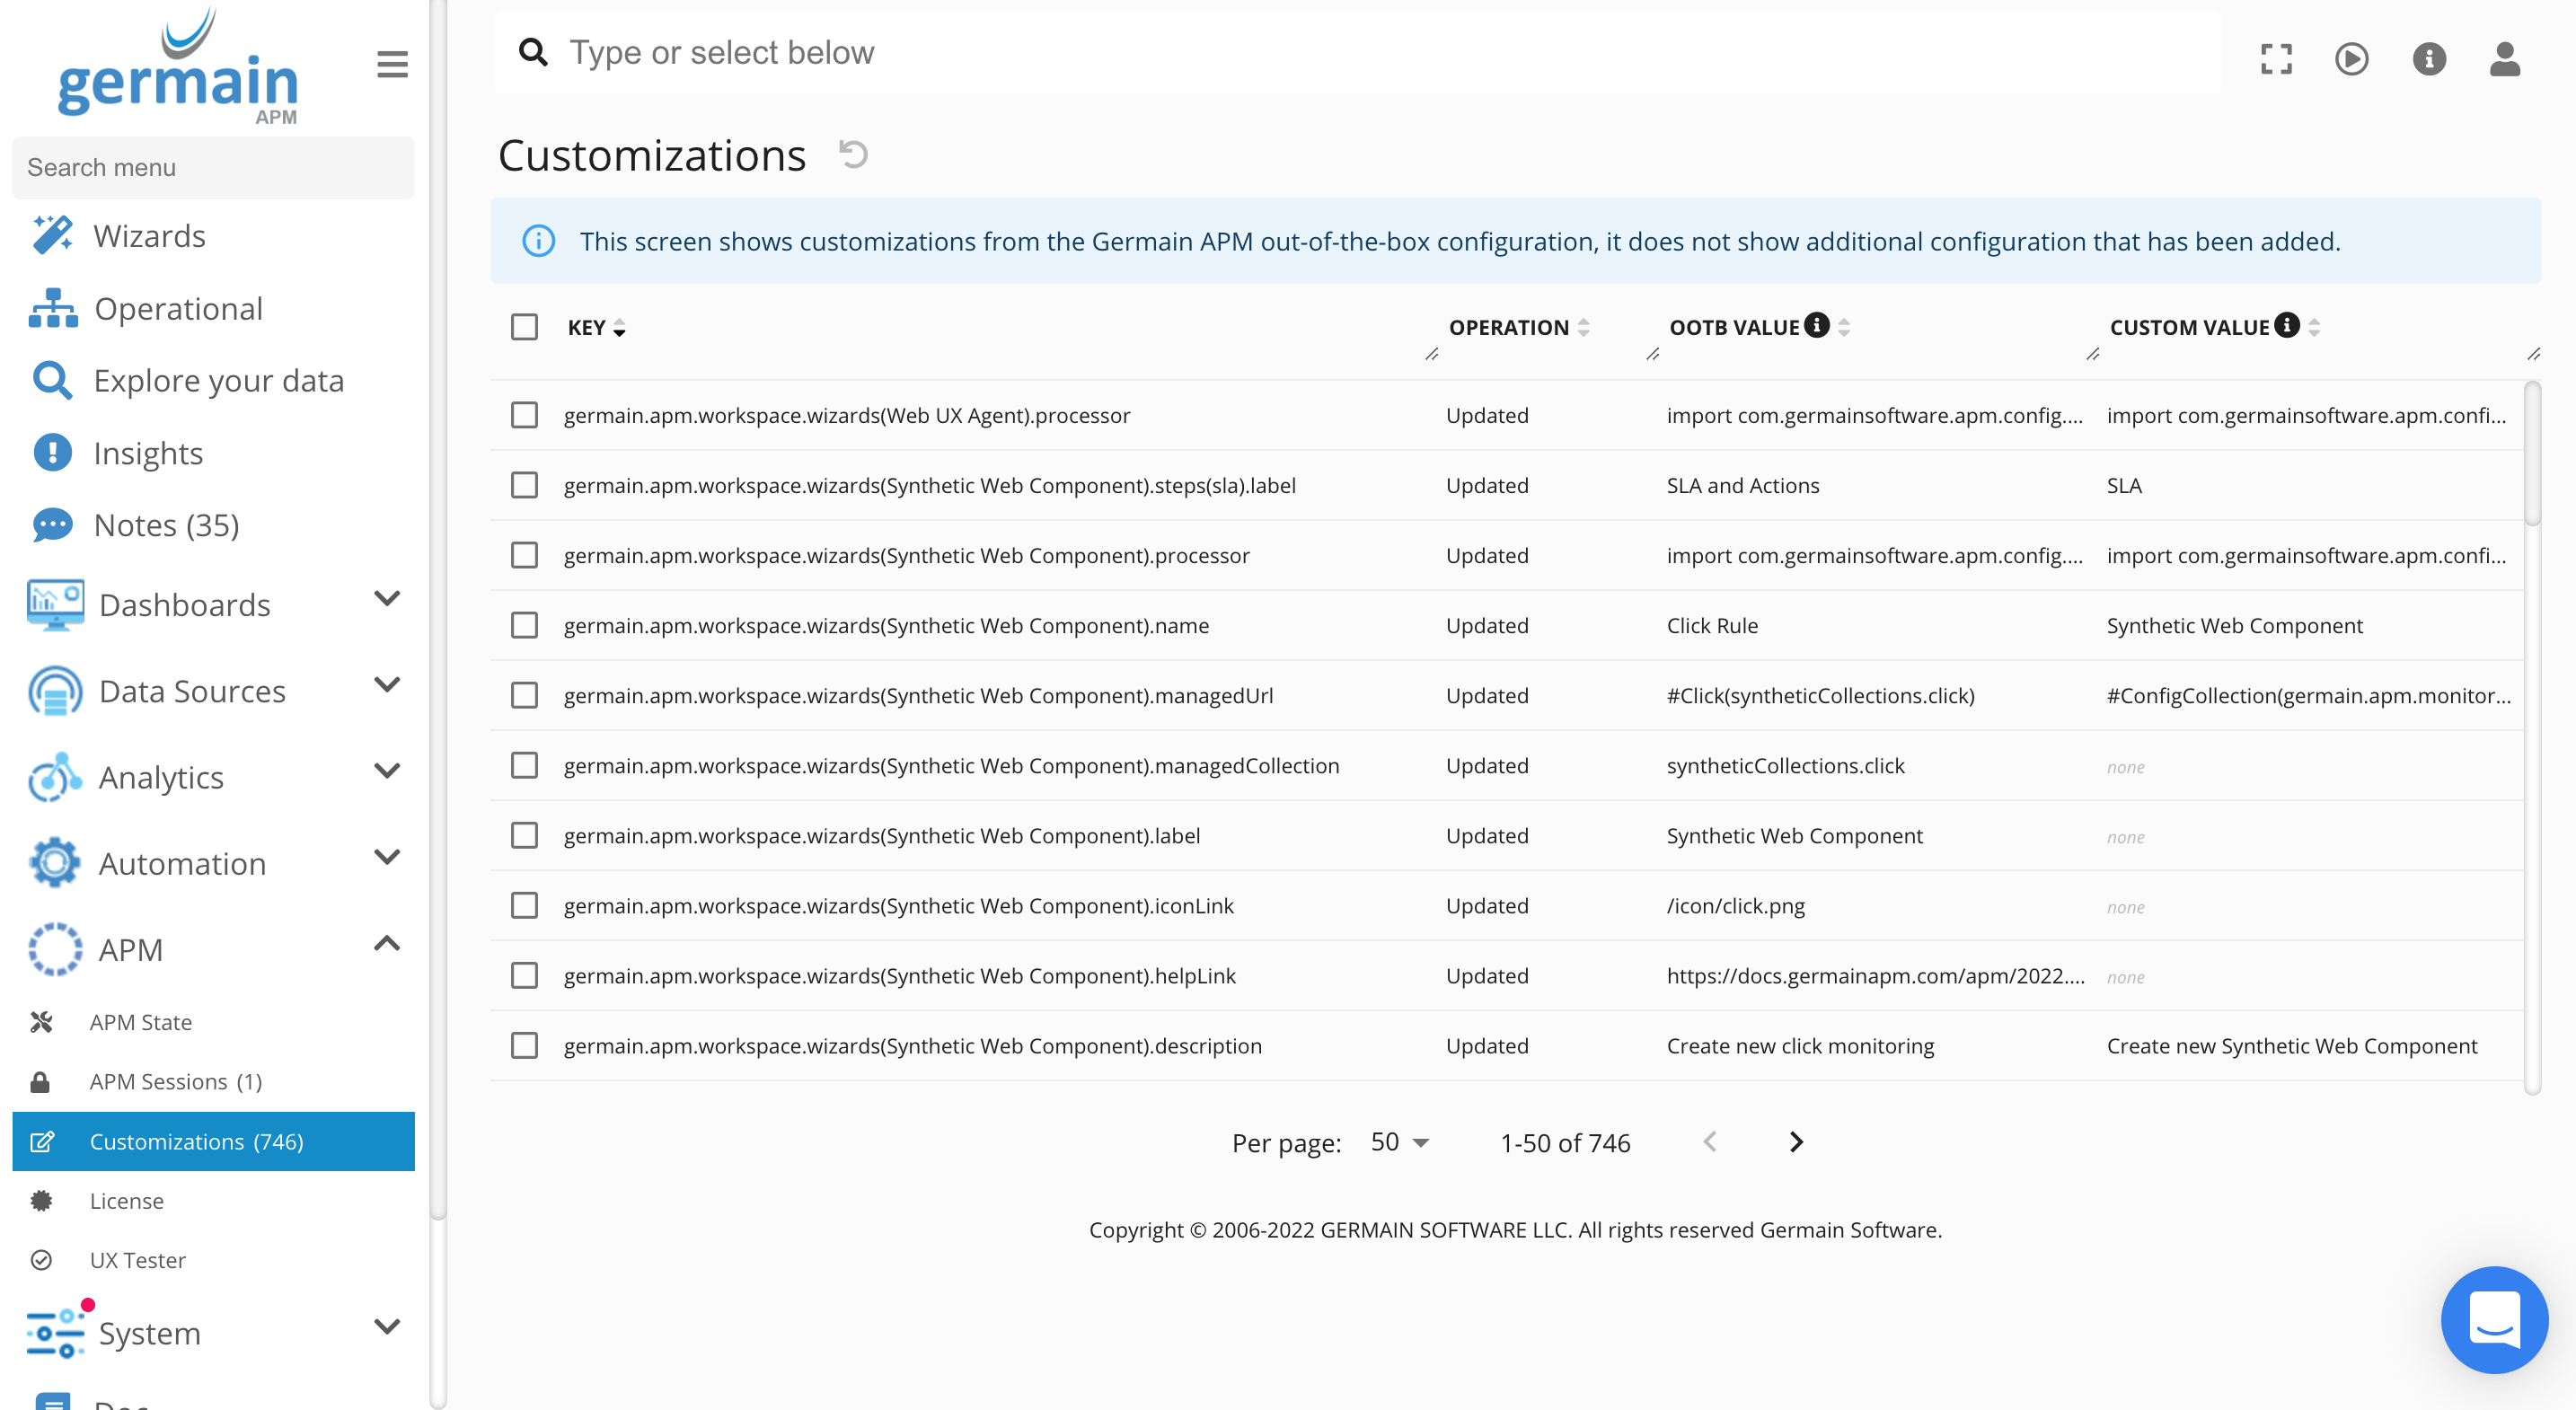Click the table vertical scrollbar

click(2532, 455)
